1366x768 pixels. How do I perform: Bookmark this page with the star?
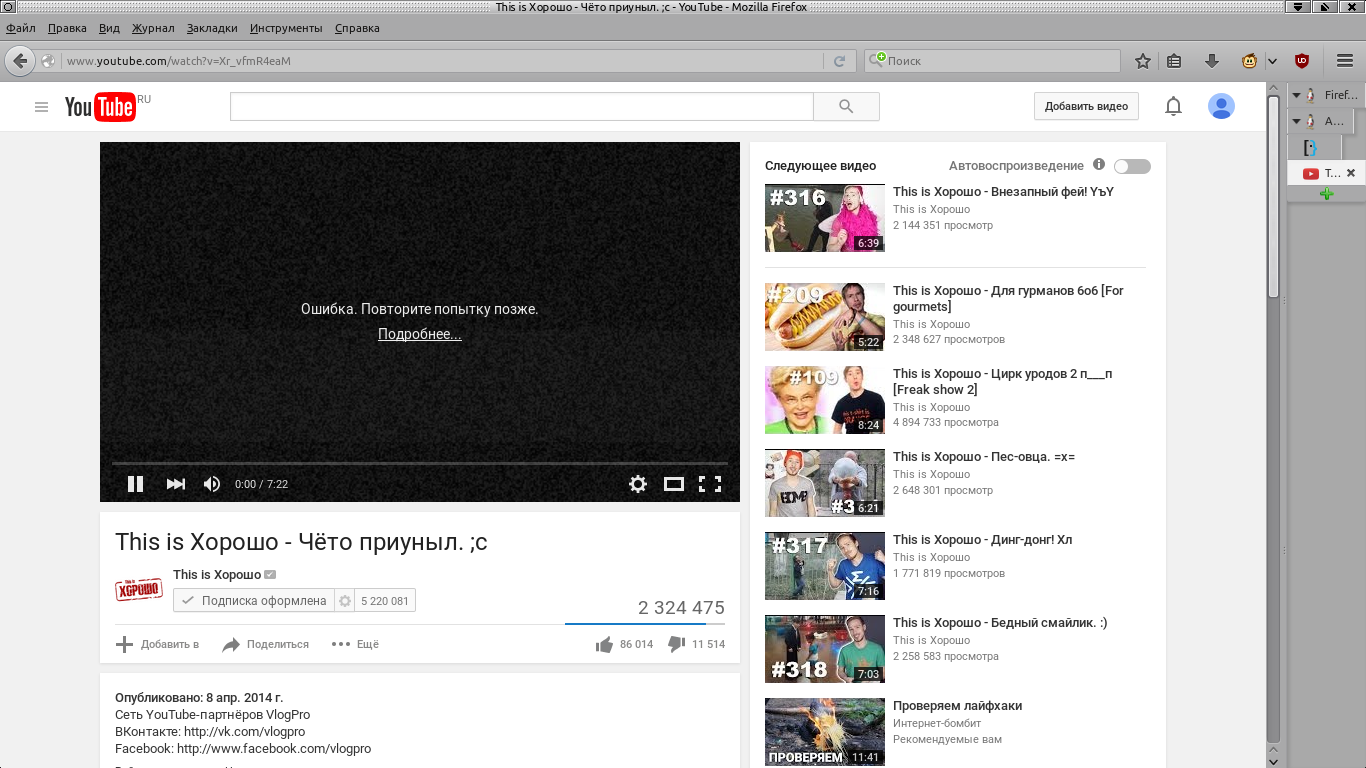click(1143, 61)
